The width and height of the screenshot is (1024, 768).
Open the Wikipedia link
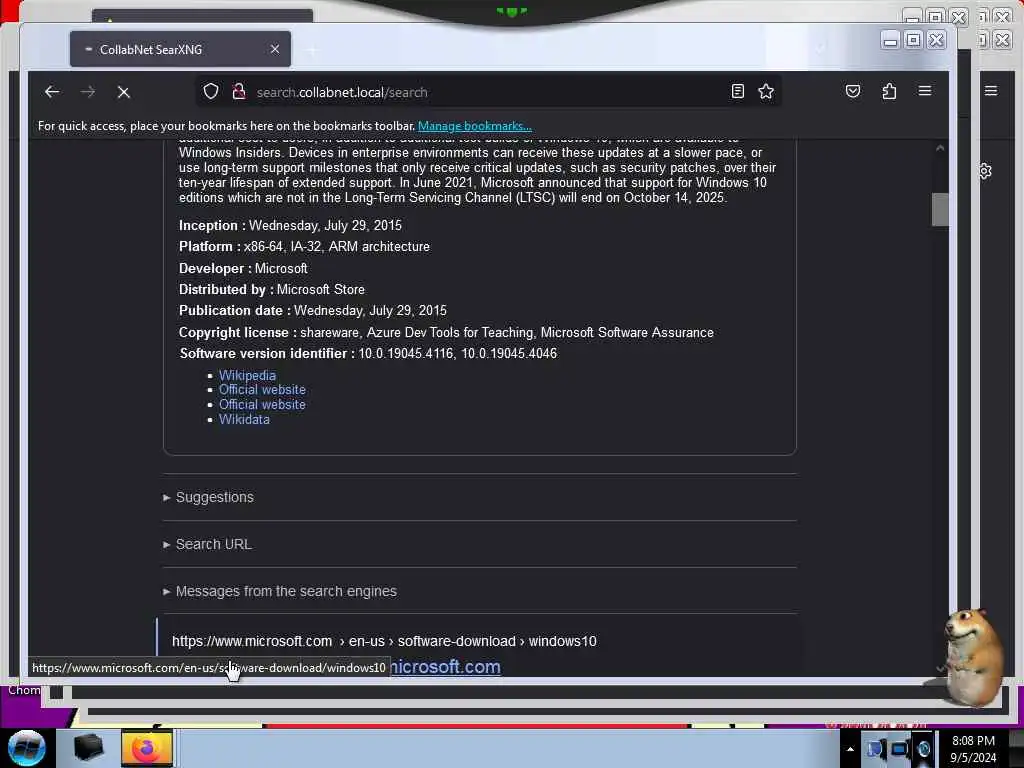[x=247, y=376]
